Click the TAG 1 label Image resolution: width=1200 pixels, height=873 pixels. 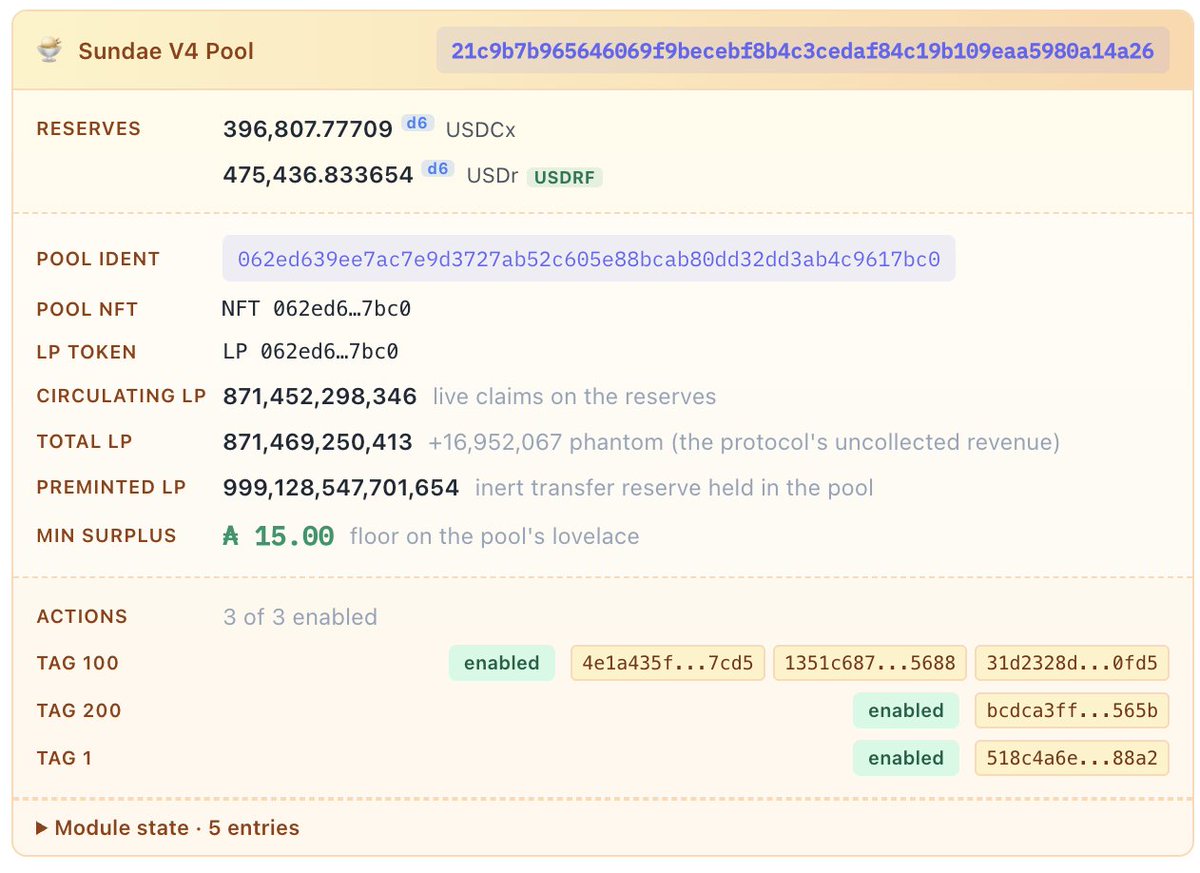[x=64, y=758]
